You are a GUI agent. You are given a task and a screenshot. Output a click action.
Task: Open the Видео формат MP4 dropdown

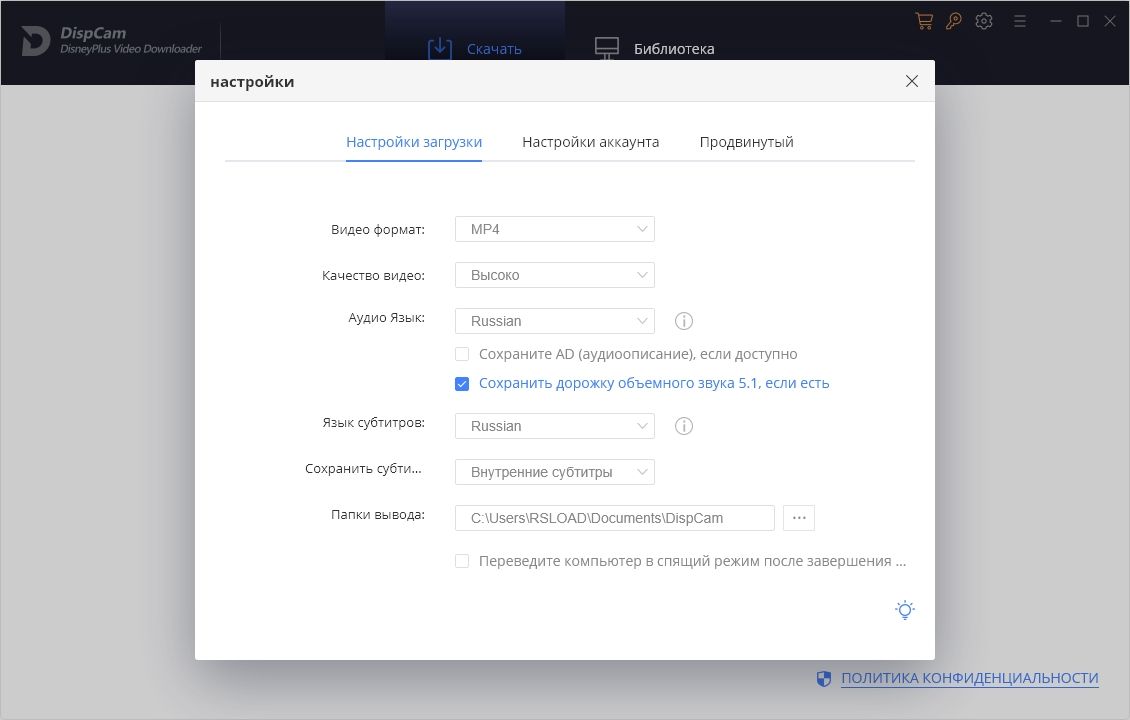coord(554,229)
